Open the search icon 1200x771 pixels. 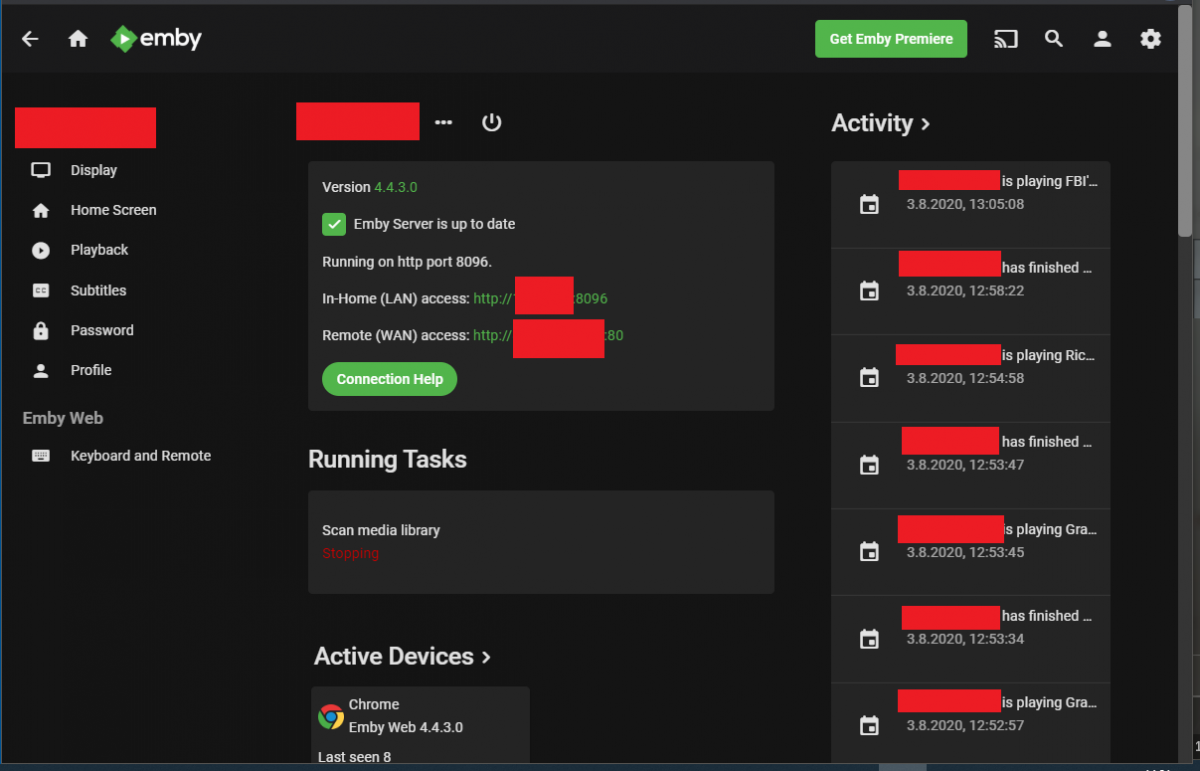click(1054, 39)
